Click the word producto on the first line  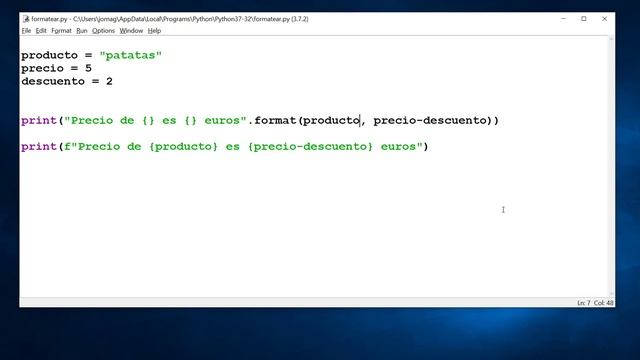49,55
